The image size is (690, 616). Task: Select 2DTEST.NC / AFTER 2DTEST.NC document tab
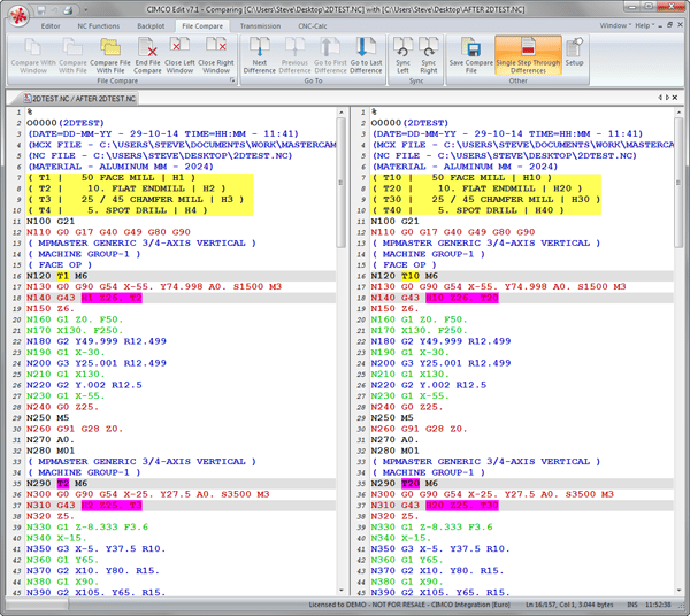point(79,98)
